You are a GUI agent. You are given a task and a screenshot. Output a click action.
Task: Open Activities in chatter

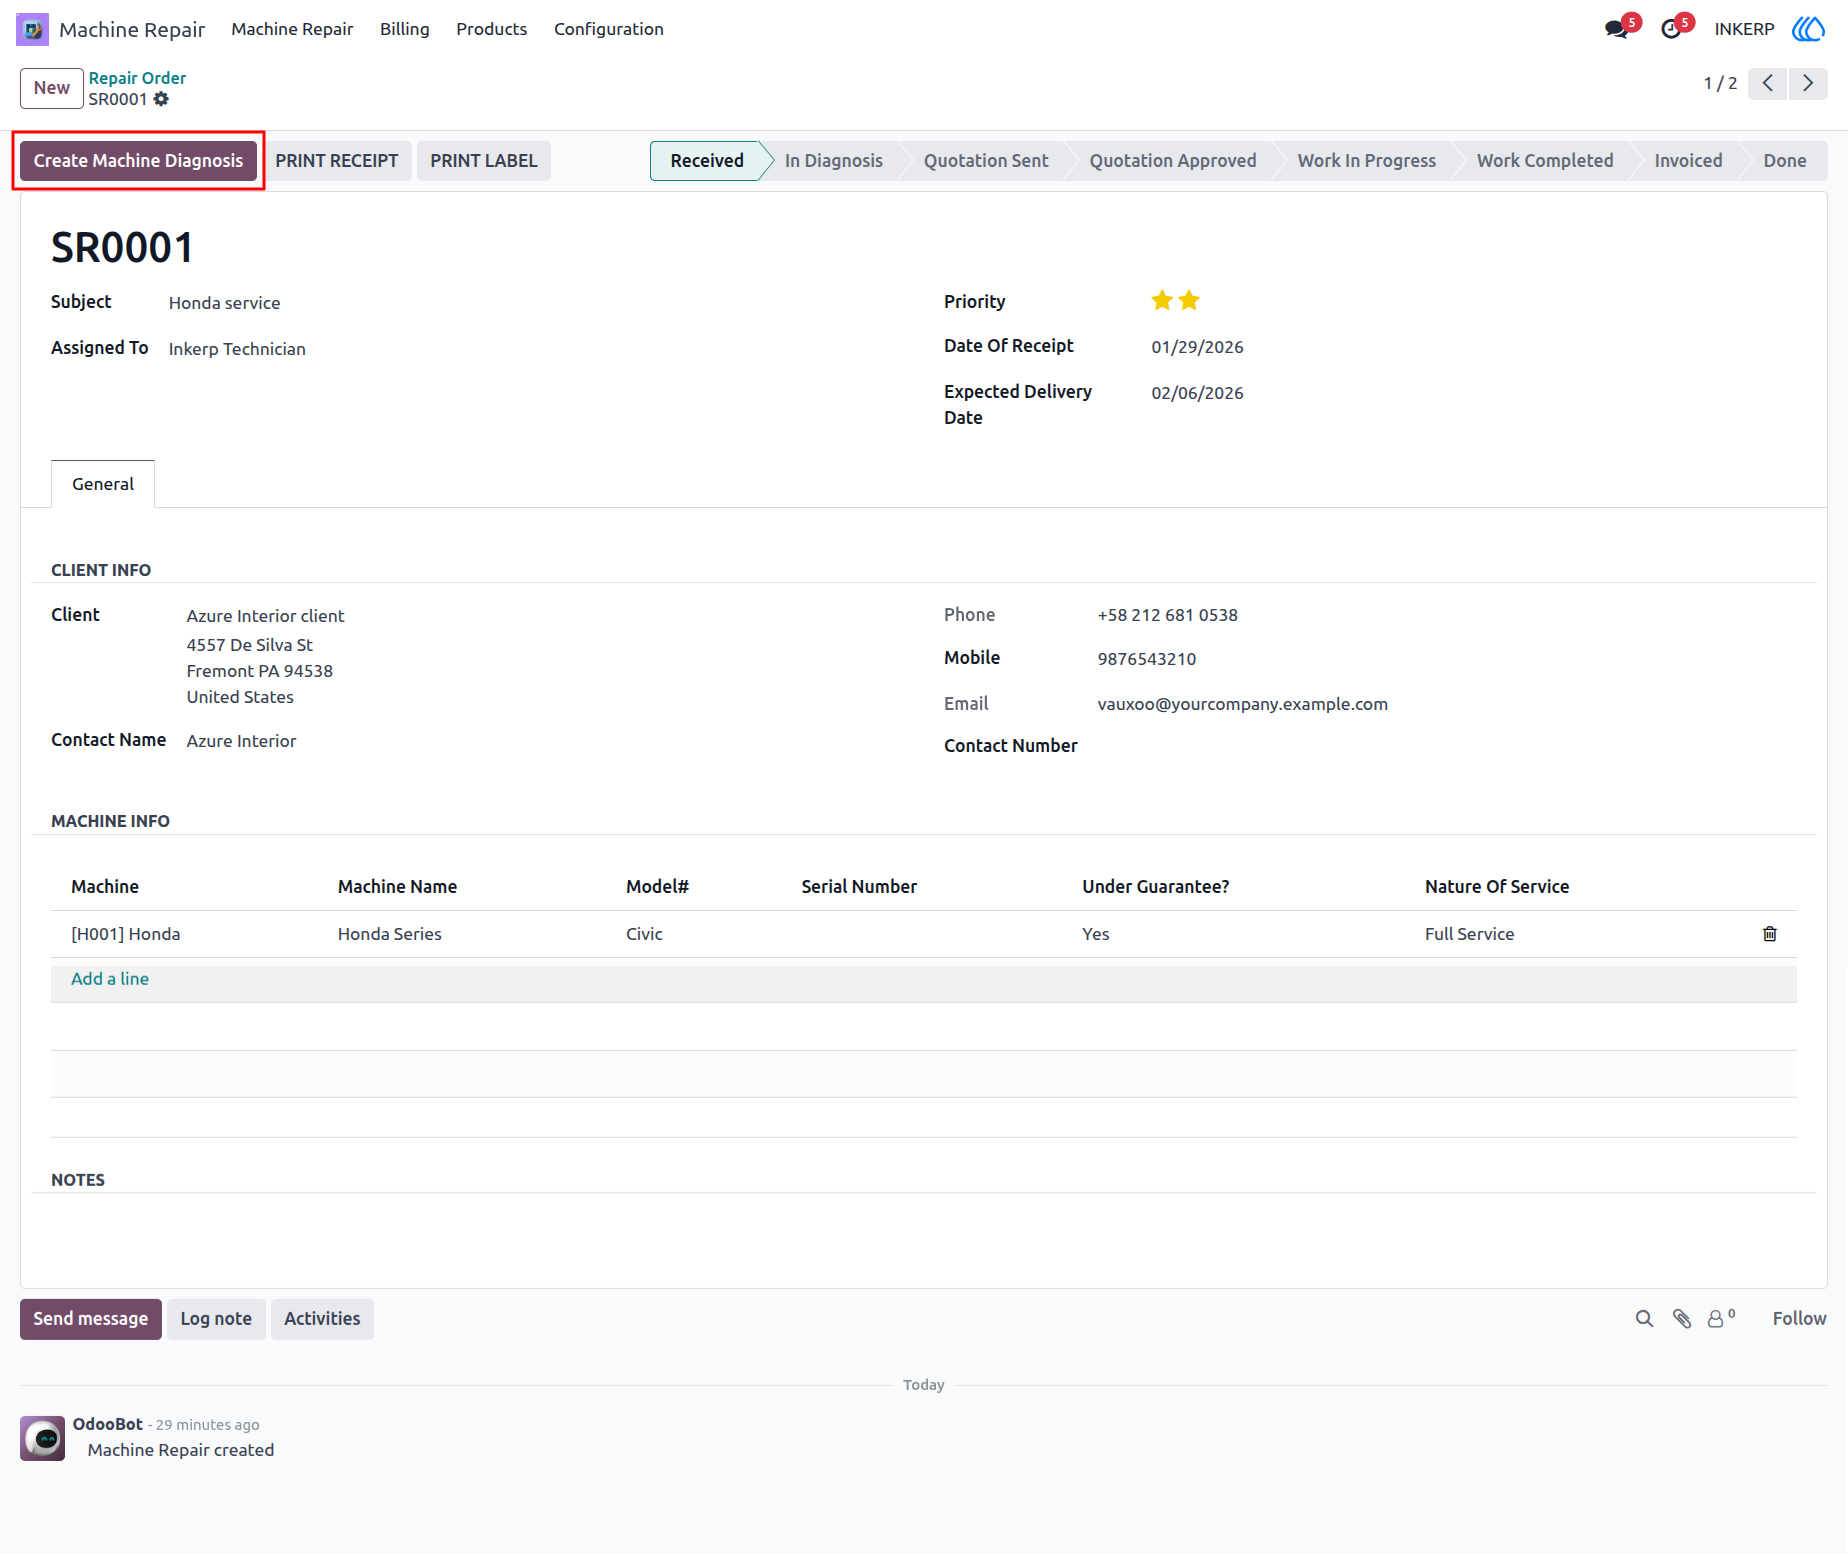(322, 1319)
